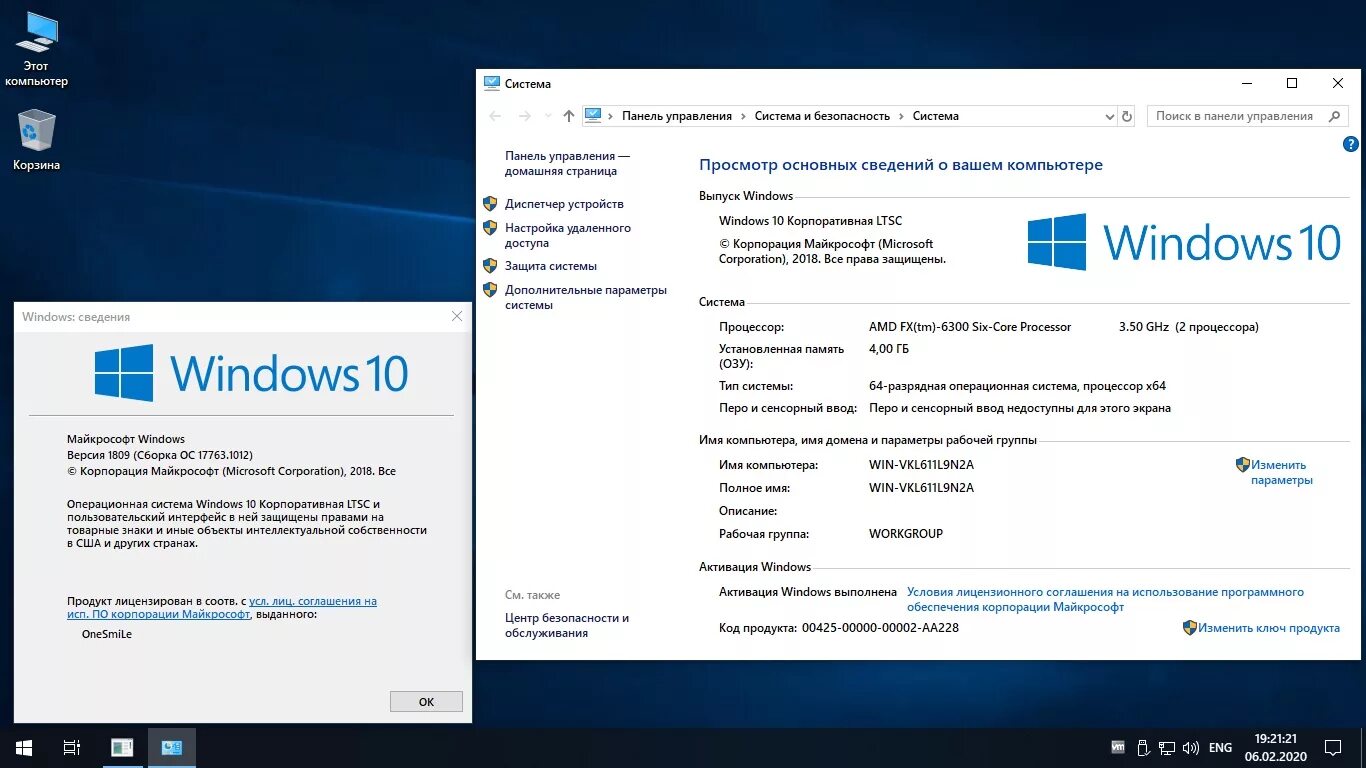Click Изменить ключ продукта link
This screenshot has height=768, width=1366.
click(x=1269, y=628)
